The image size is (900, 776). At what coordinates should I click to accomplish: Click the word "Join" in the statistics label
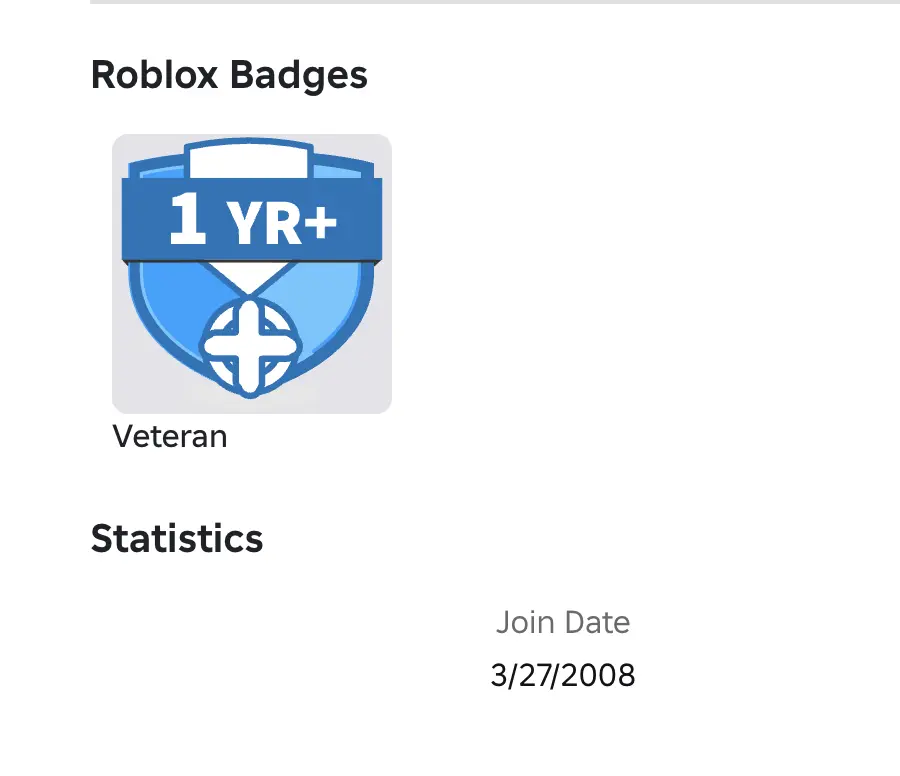click(x=524, y=623)
